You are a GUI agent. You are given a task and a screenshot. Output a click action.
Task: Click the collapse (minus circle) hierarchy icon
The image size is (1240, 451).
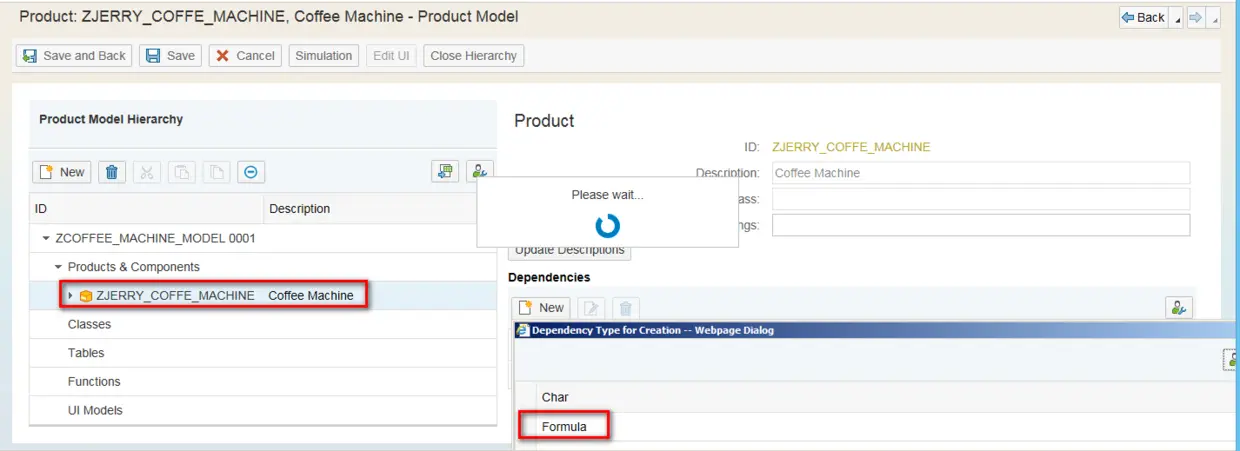(x=250, y=172)
